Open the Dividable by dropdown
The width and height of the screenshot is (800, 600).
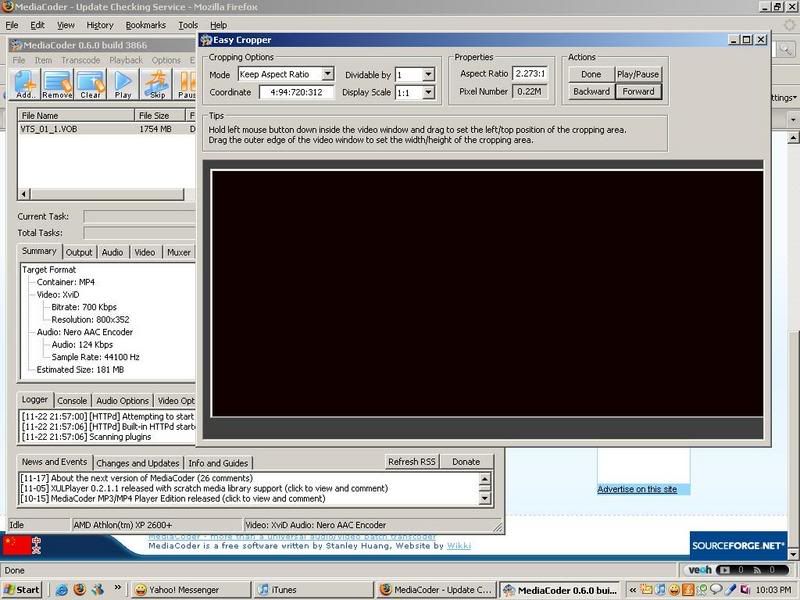[x=429, y=74]
